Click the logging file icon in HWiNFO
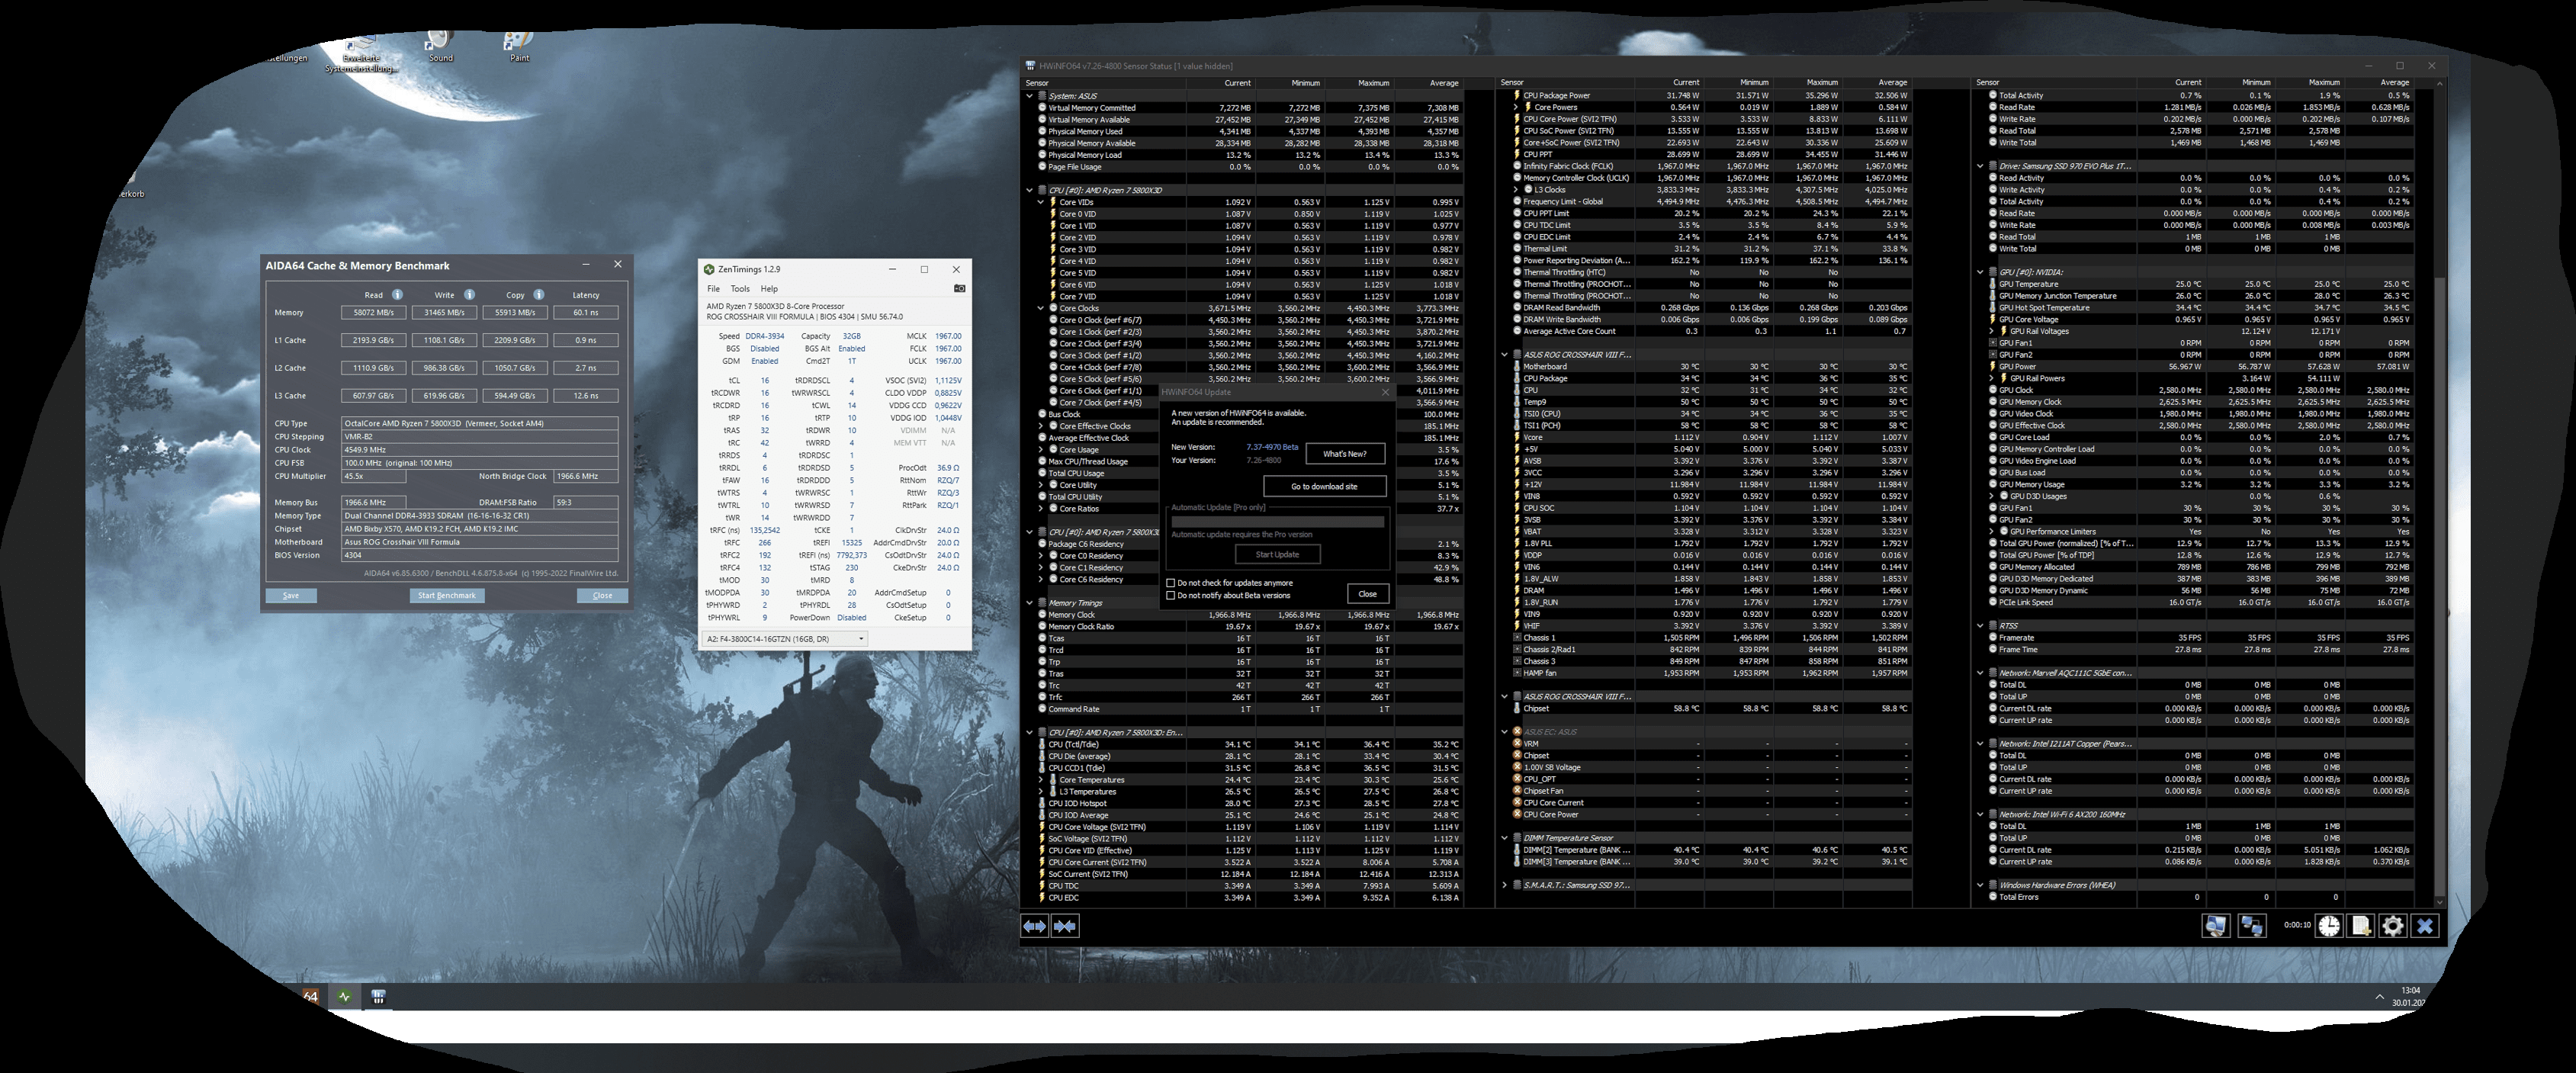Viewport: 2576px width, 1073px height. 2361,926
